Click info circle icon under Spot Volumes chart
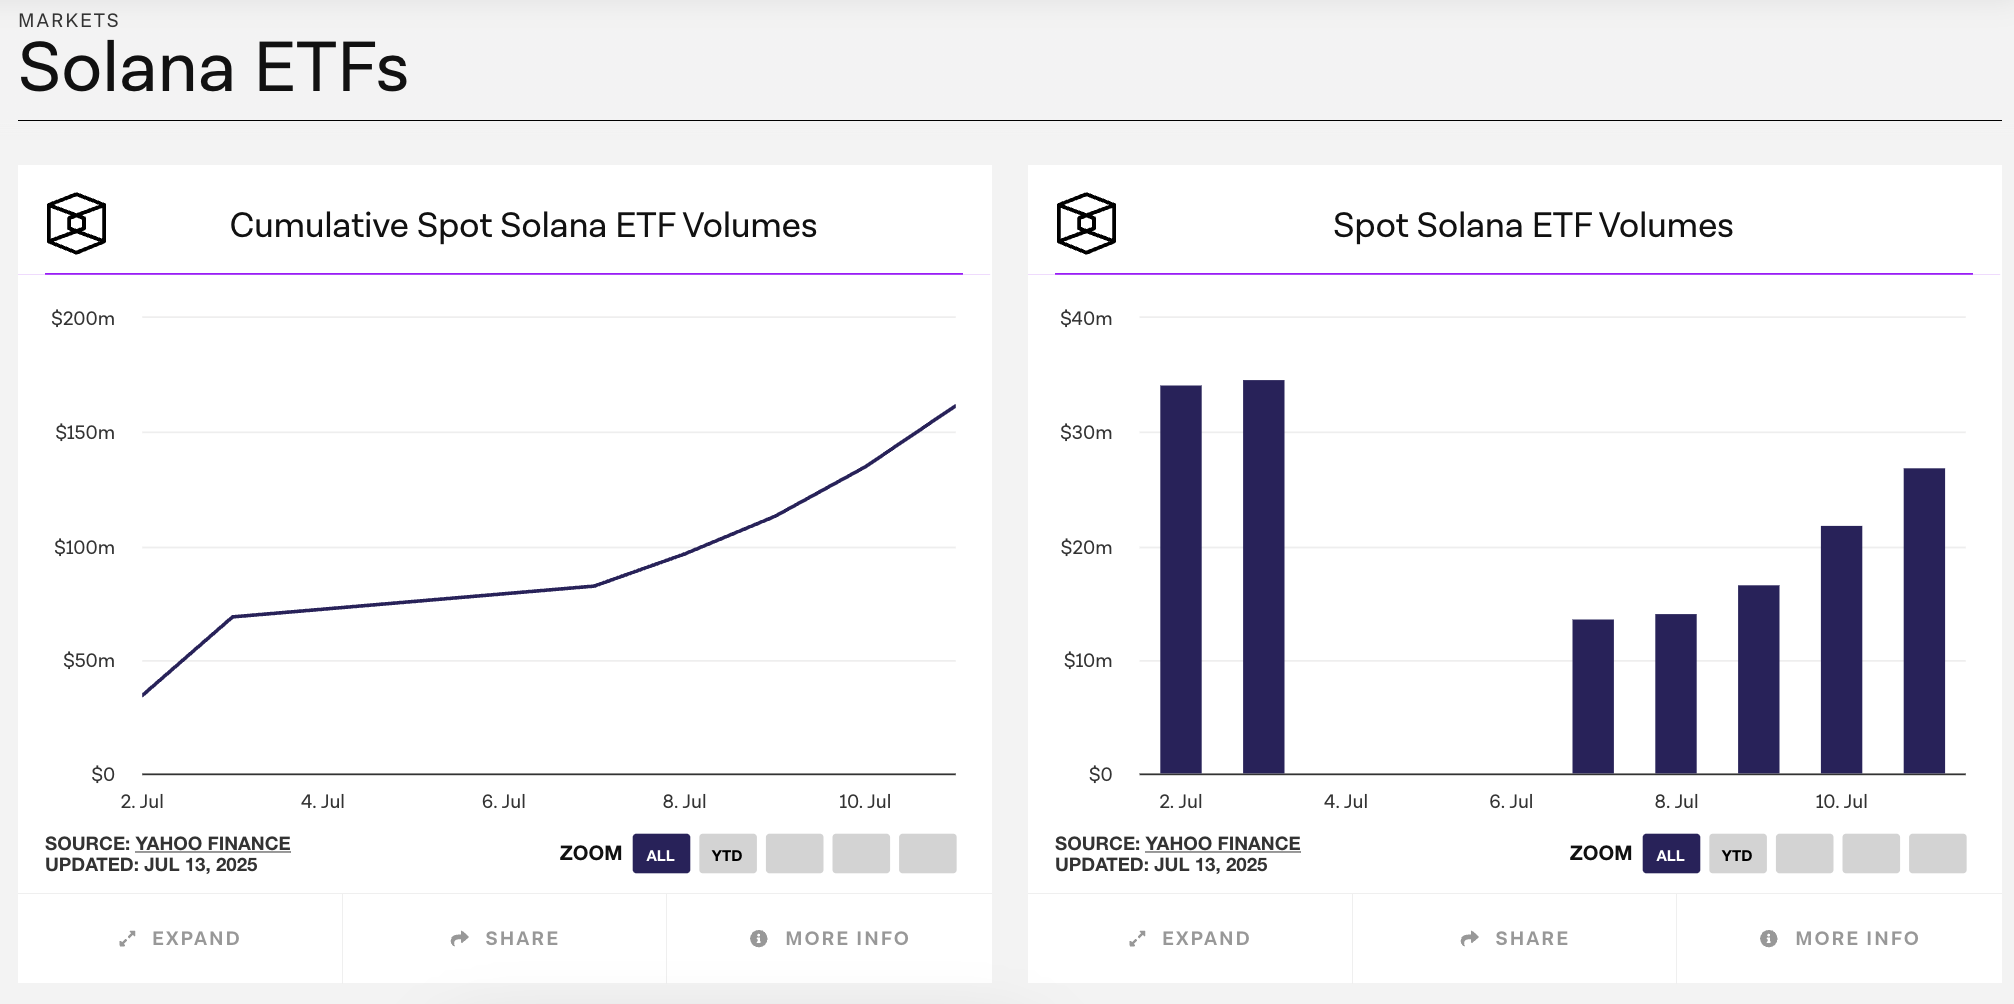Screen dimensions: 2014x1004 tap(1769, 939)
